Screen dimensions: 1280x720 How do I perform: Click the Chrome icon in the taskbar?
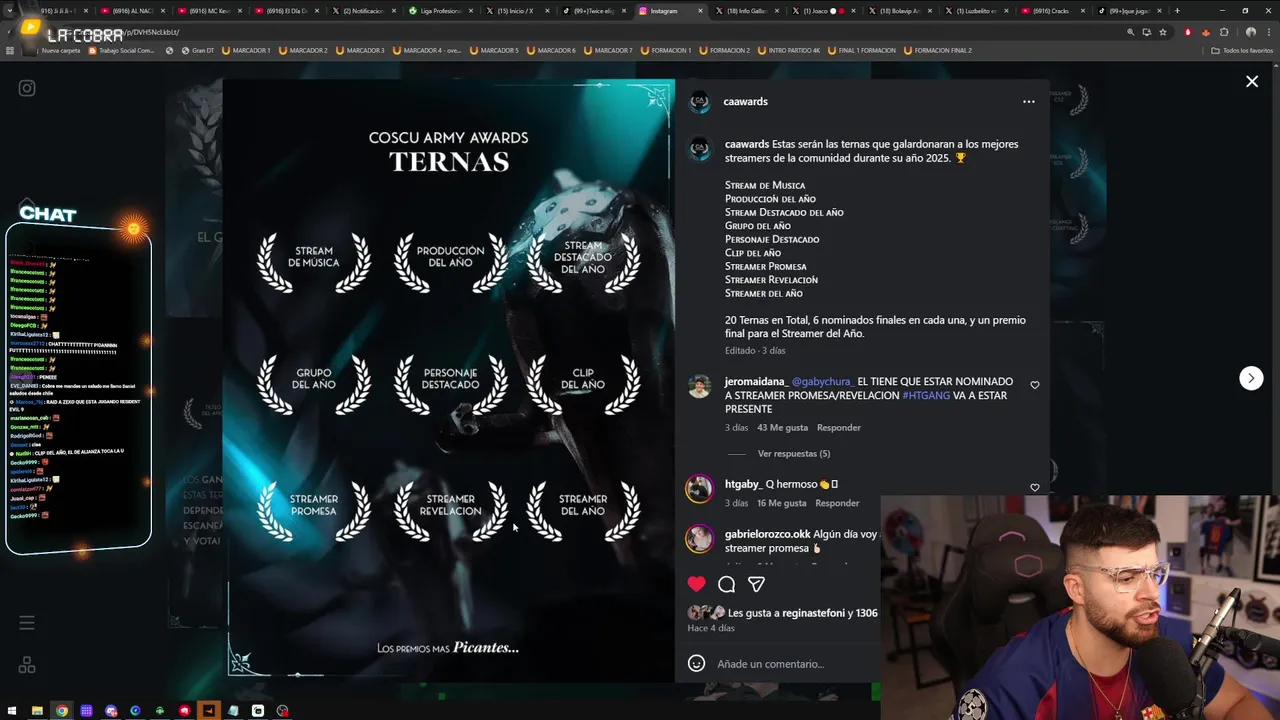[x=62, y=711]
